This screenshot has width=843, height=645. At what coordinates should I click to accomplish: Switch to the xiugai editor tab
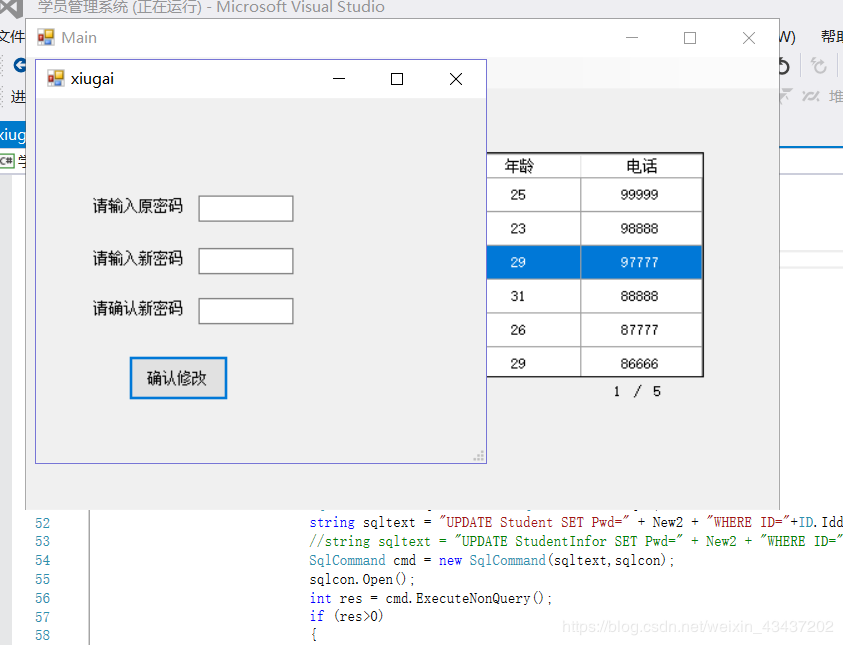[x=12, y=134]
